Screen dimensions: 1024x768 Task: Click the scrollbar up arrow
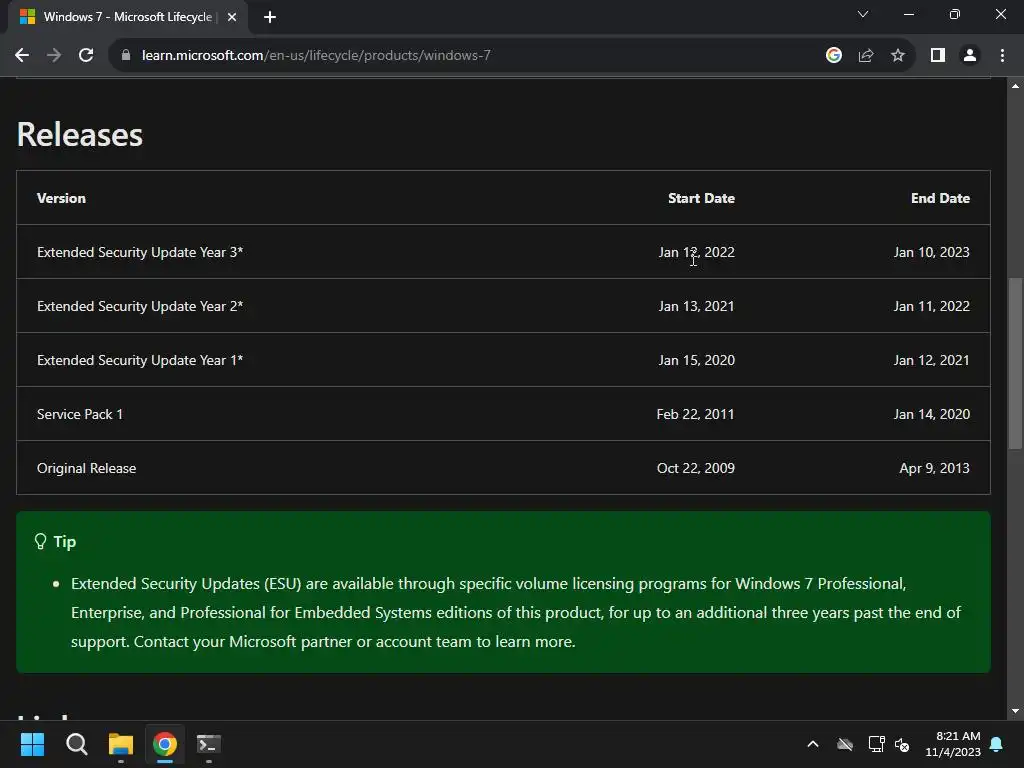pos(1015,86)
